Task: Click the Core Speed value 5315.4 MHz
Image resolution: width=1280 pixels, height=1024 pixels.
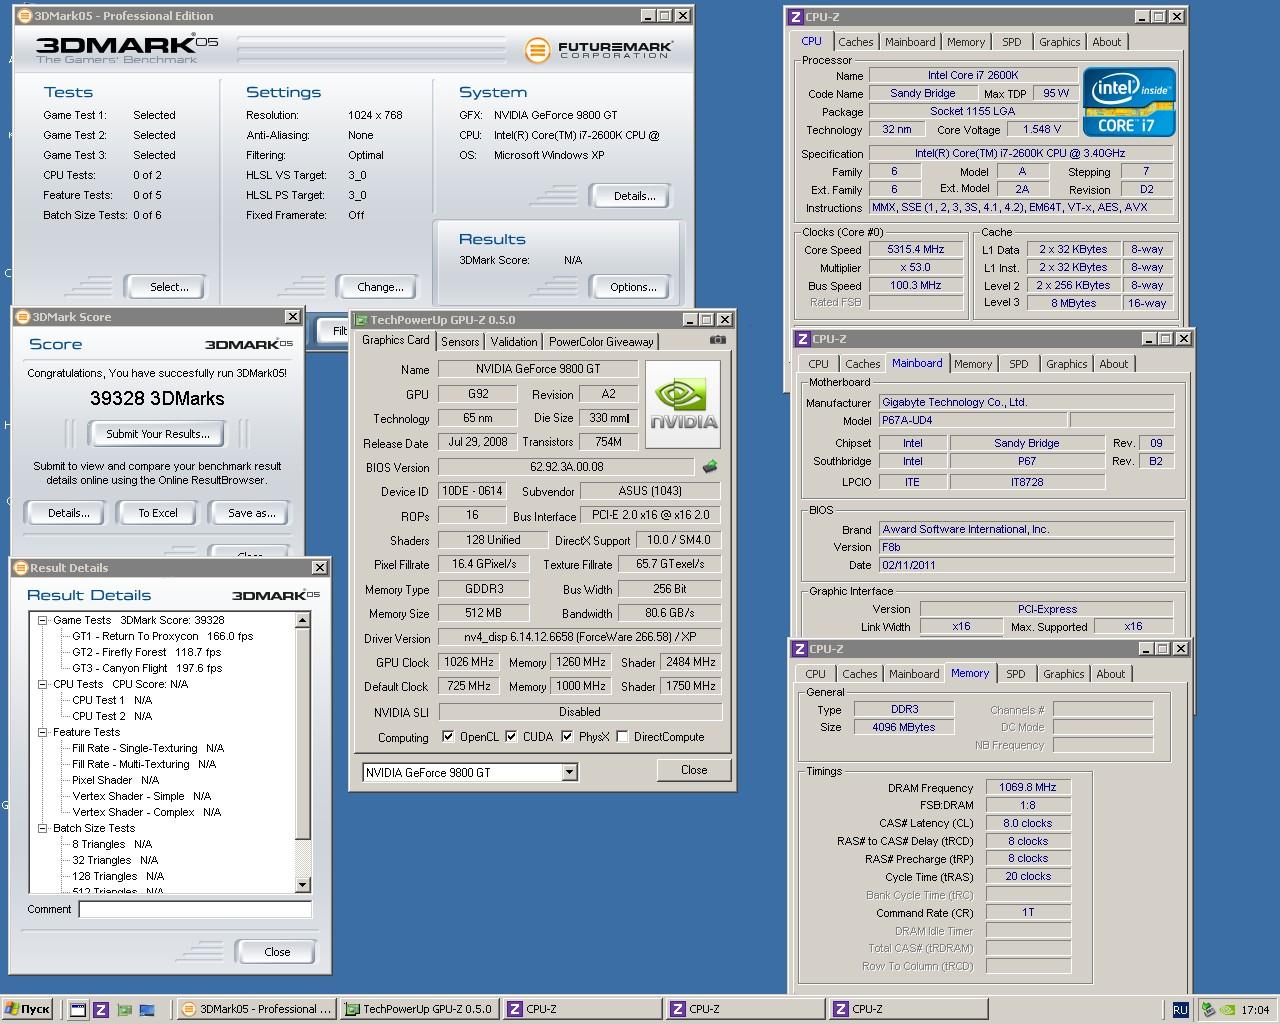Action: tap(915, 250)
